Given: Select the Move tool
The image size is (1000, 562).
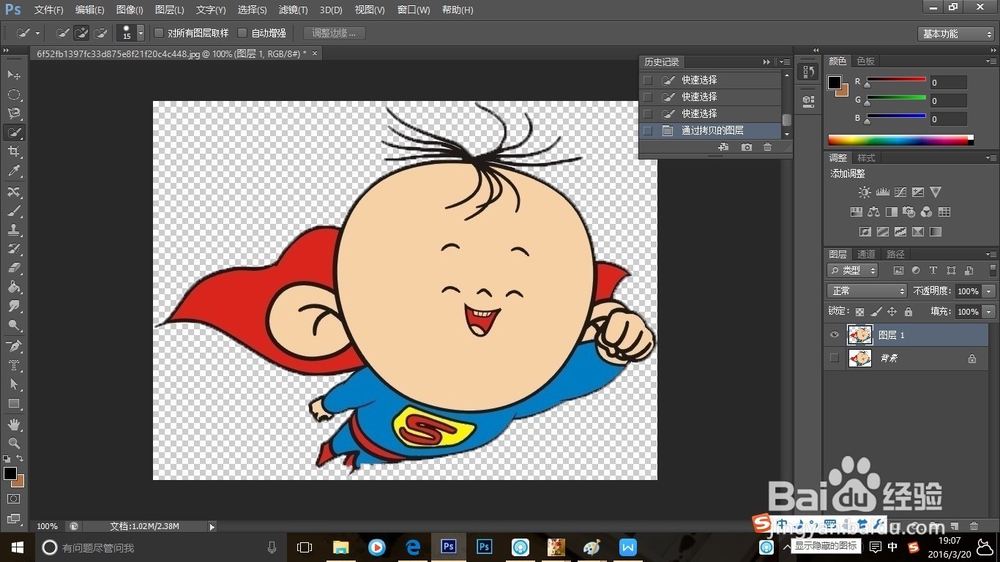Looking at the screenshot, I should (x=13, y=75).
